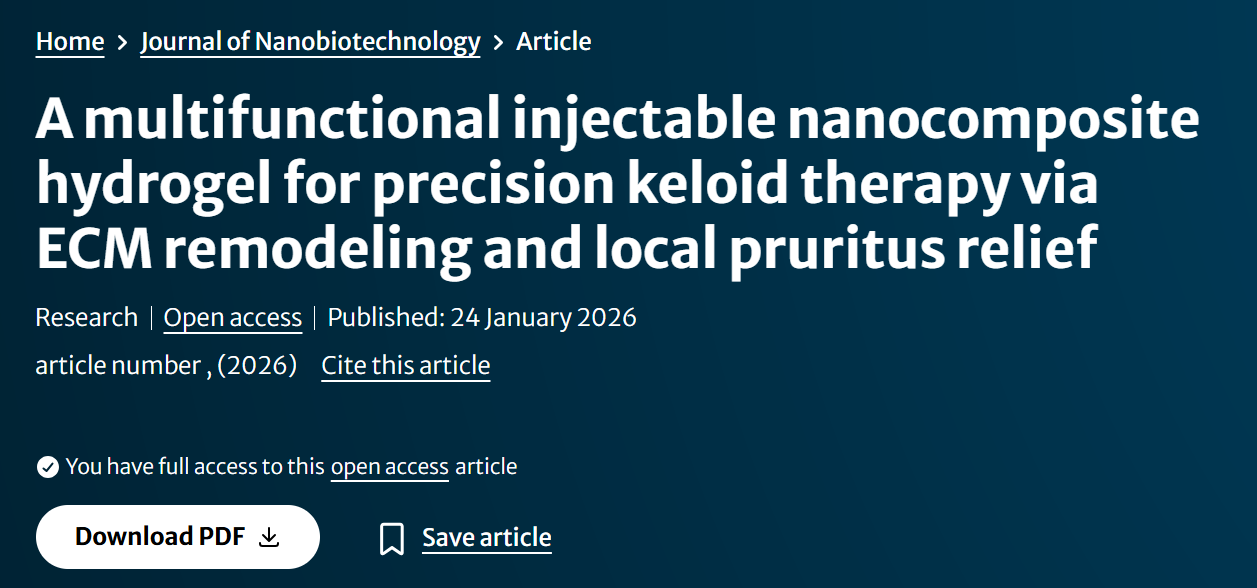The height and width of the screenshot is (588, 1257).
Task: Click the chevron right before Article
Action: coord(498,42)
